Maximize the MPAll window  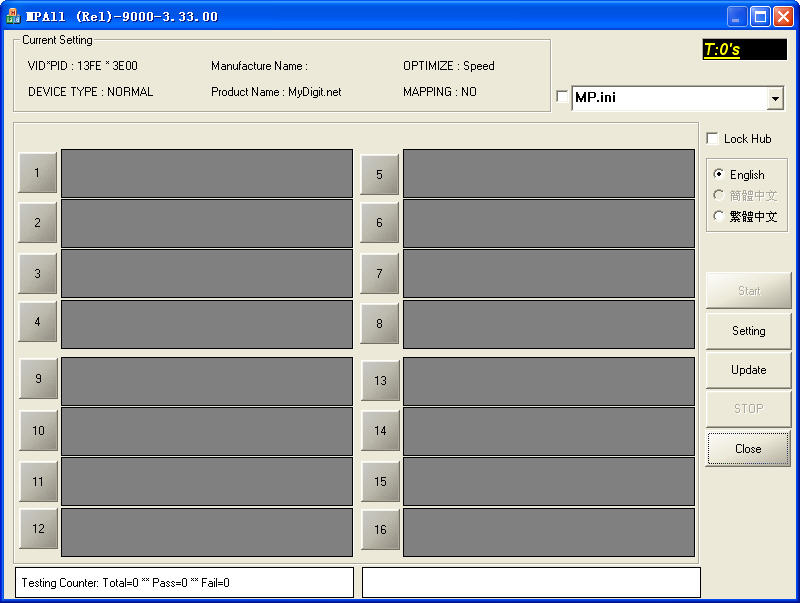point(760,16)
